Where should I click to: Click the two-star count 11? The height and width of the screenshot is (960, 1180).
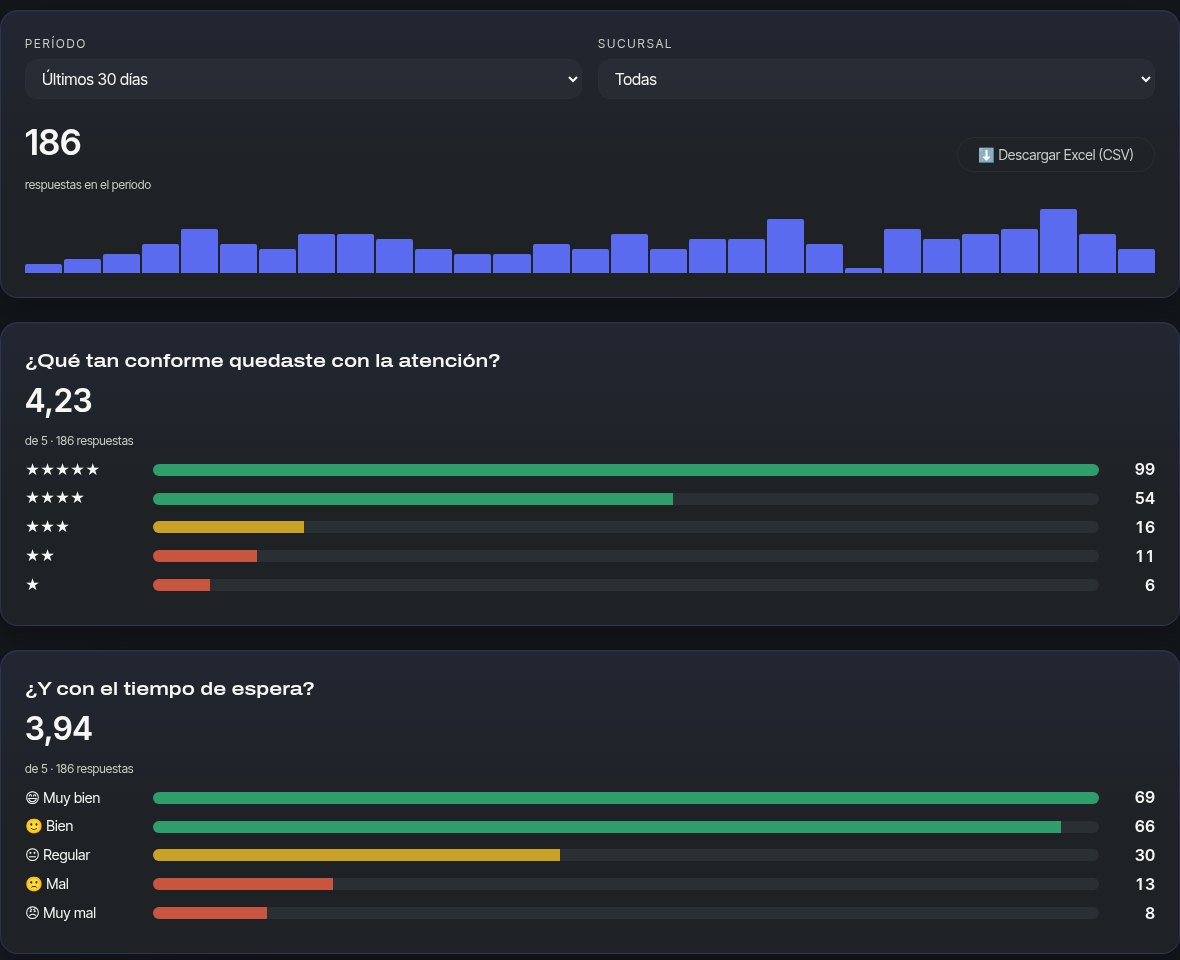tap(1145, 556)
